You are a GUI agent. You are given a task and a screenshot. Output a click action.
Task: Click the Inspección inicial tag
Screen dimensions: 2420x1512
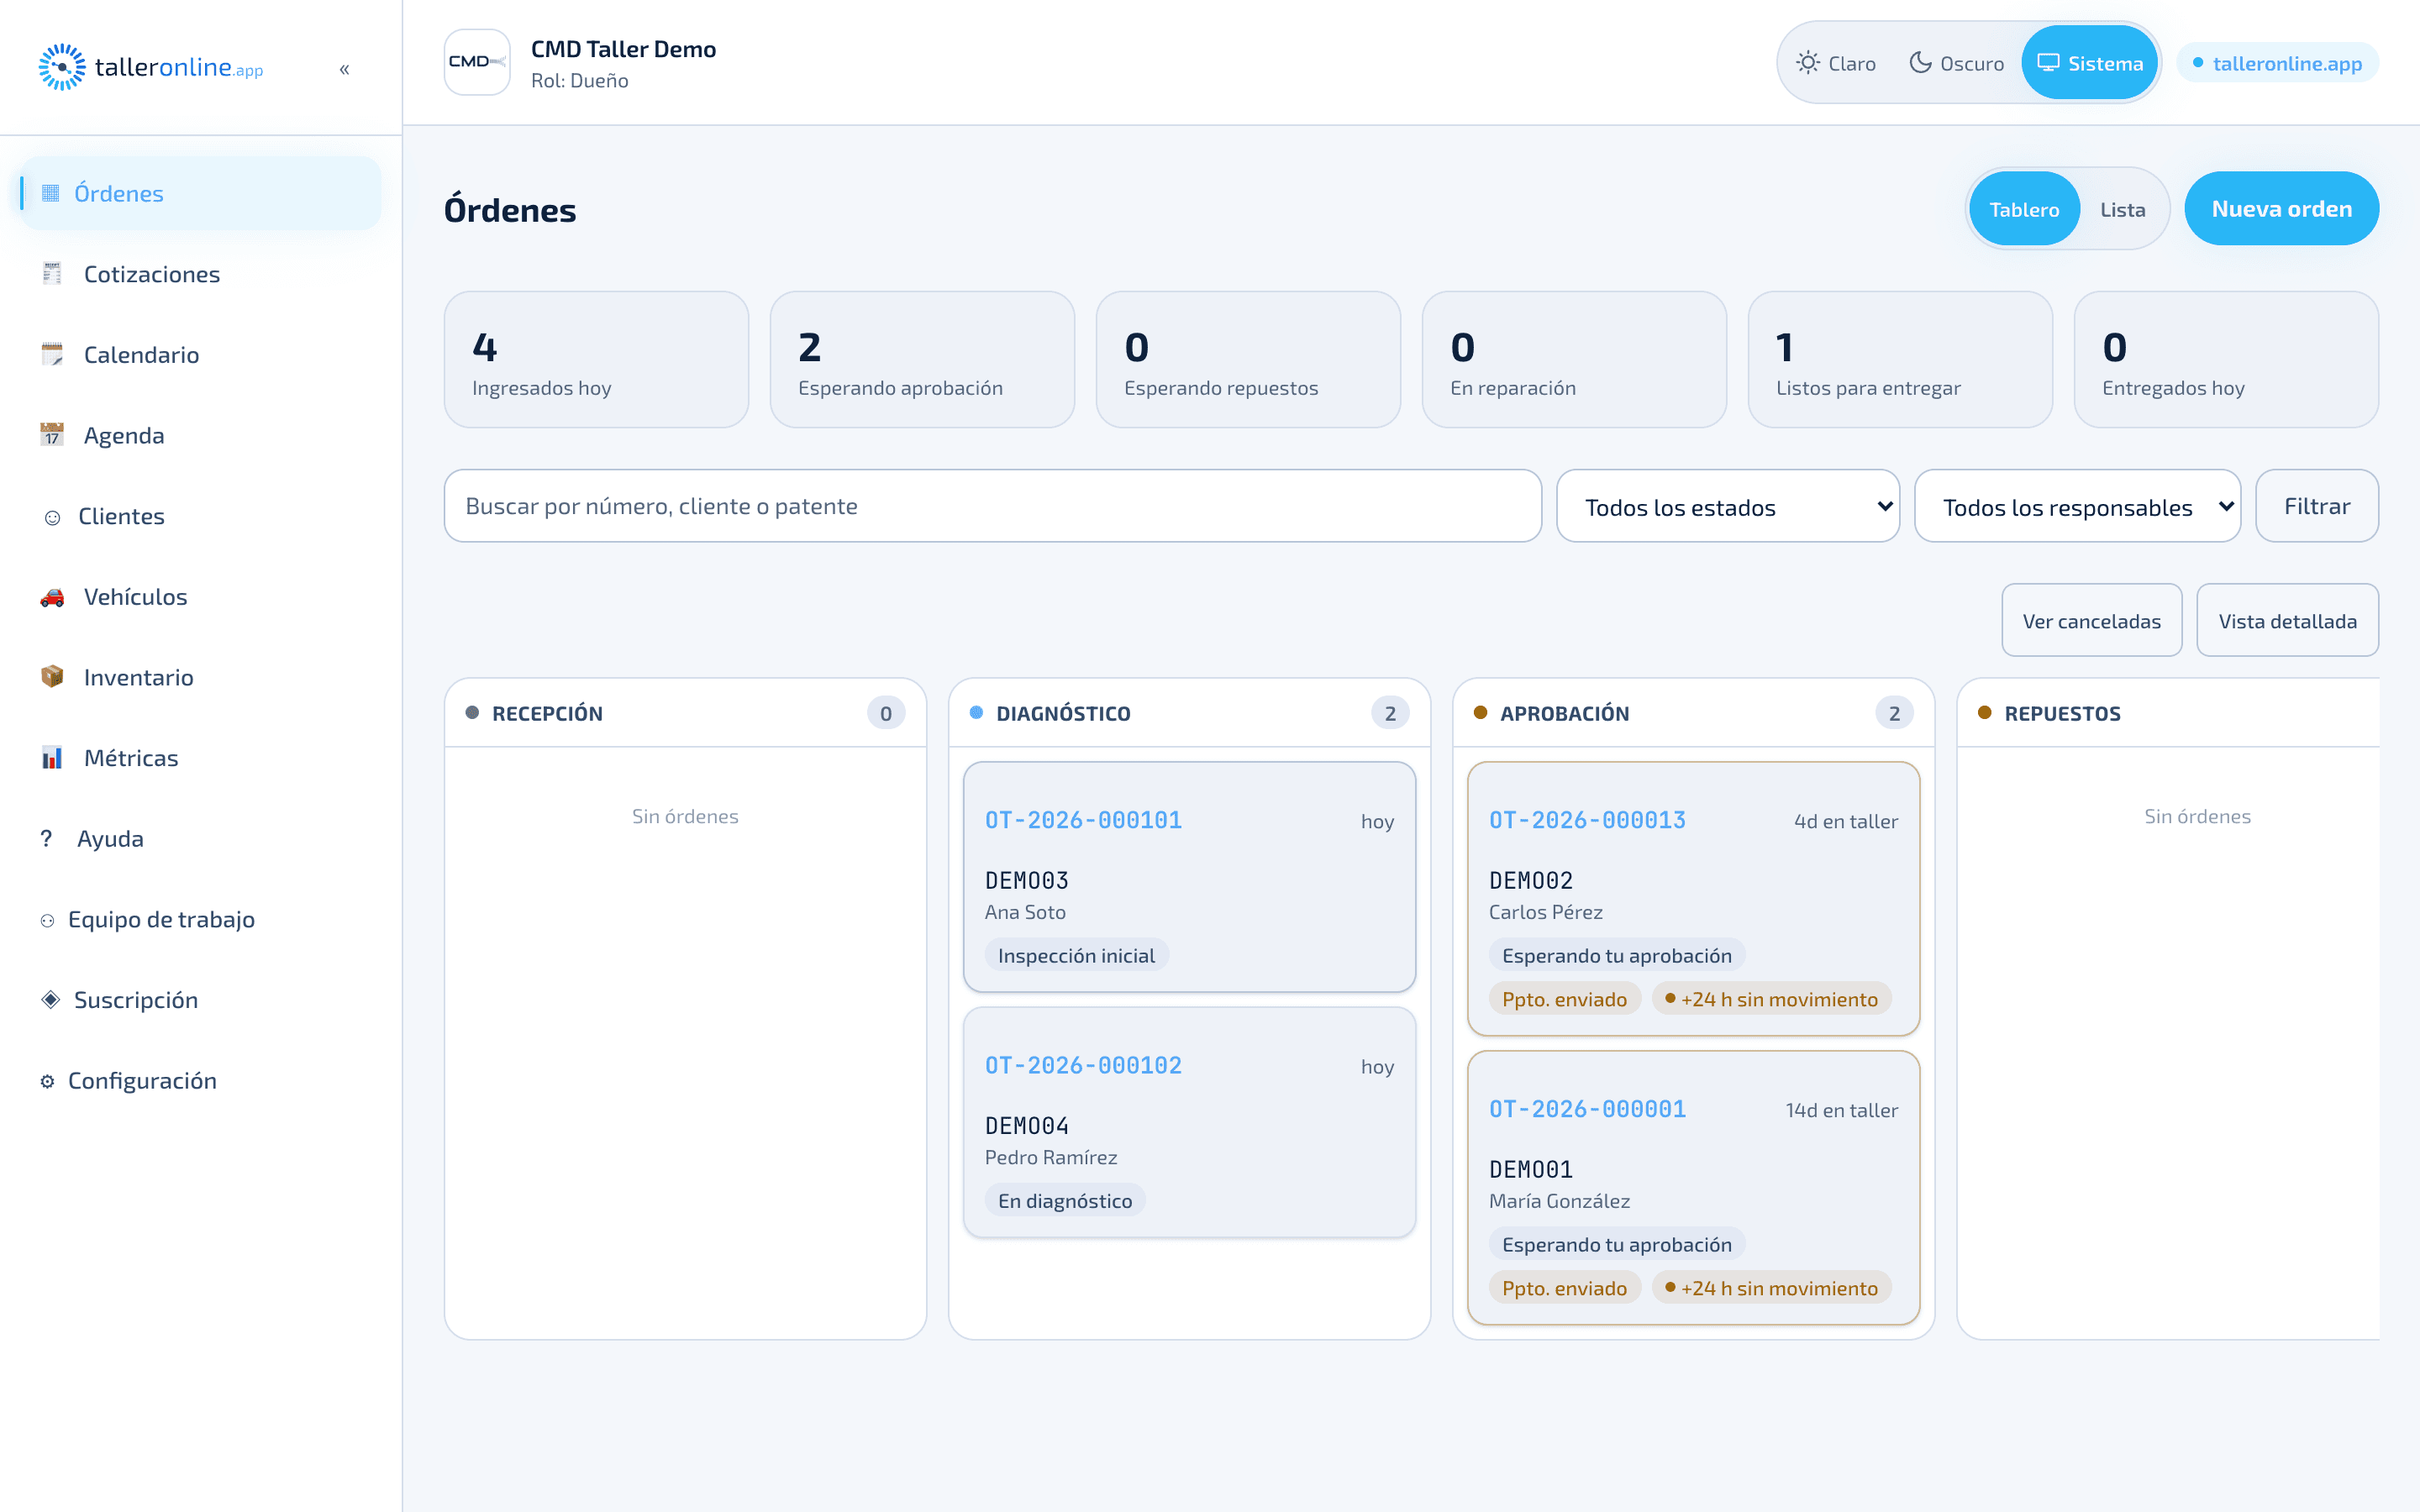[1076, 955]
